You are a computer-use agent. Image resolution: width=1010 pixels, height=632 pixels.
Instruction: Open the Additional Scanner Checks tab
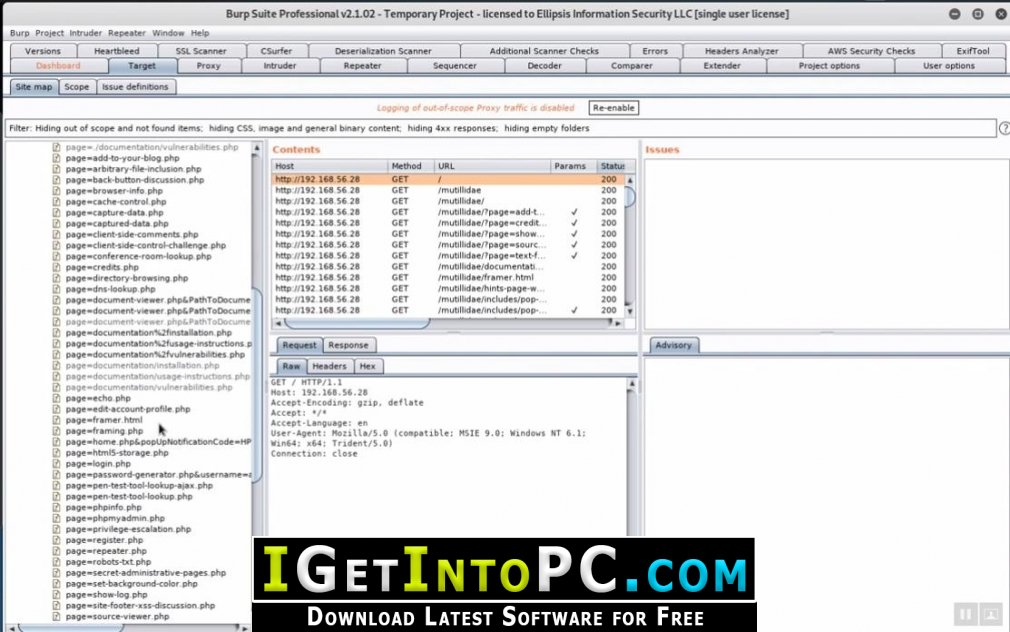[x=544, y=51]
